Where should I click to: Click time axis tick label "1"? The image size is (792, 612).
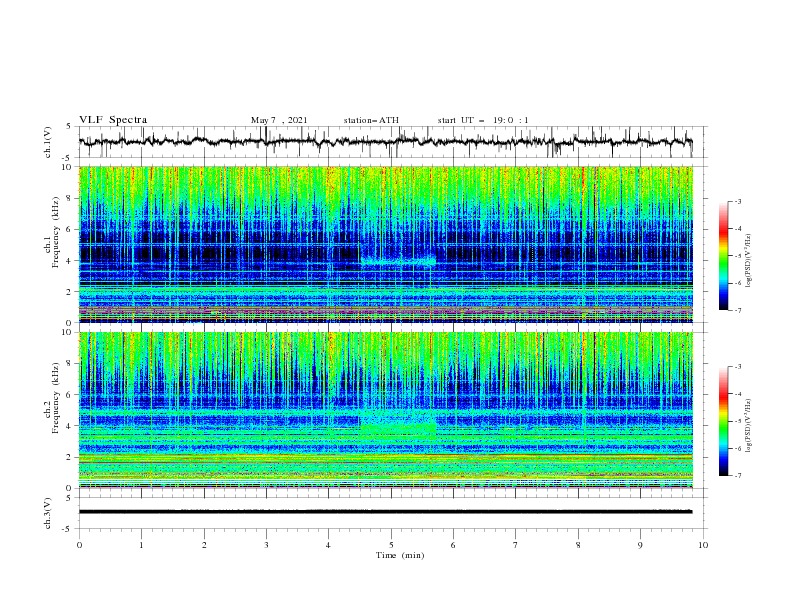click(x=141, y=545)
